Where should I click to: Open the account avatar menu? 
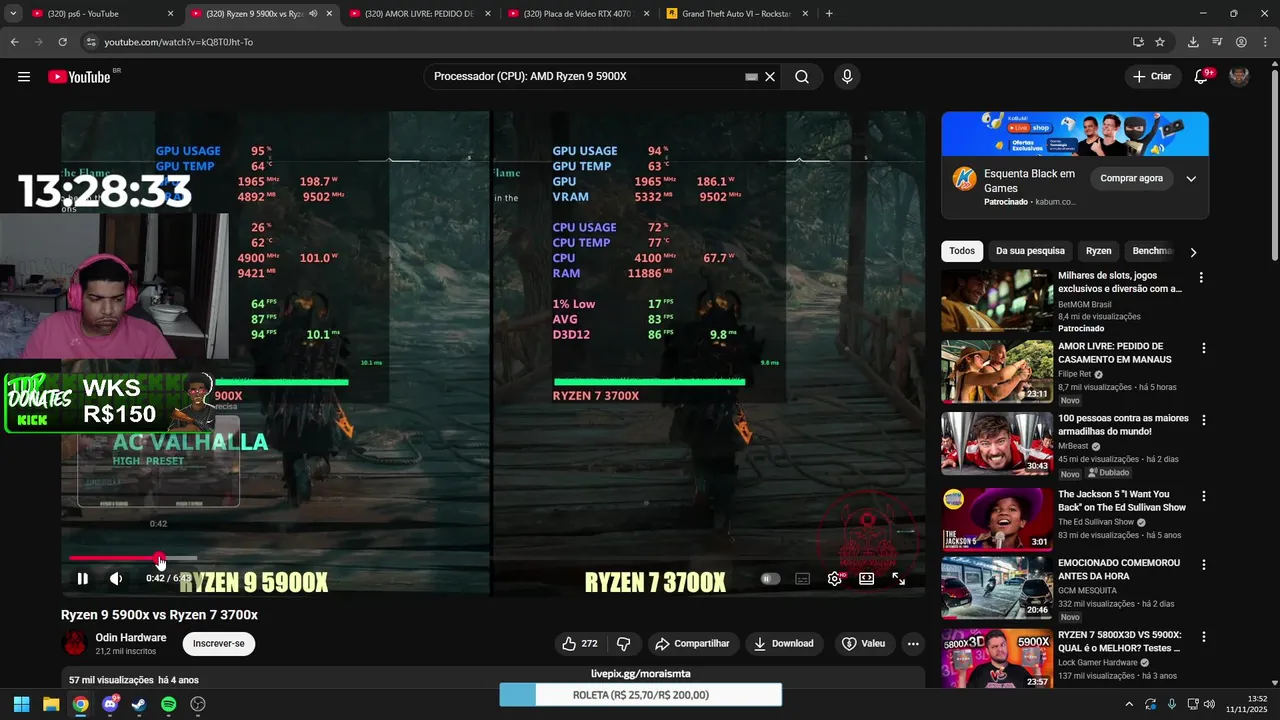pos(1239,77)
